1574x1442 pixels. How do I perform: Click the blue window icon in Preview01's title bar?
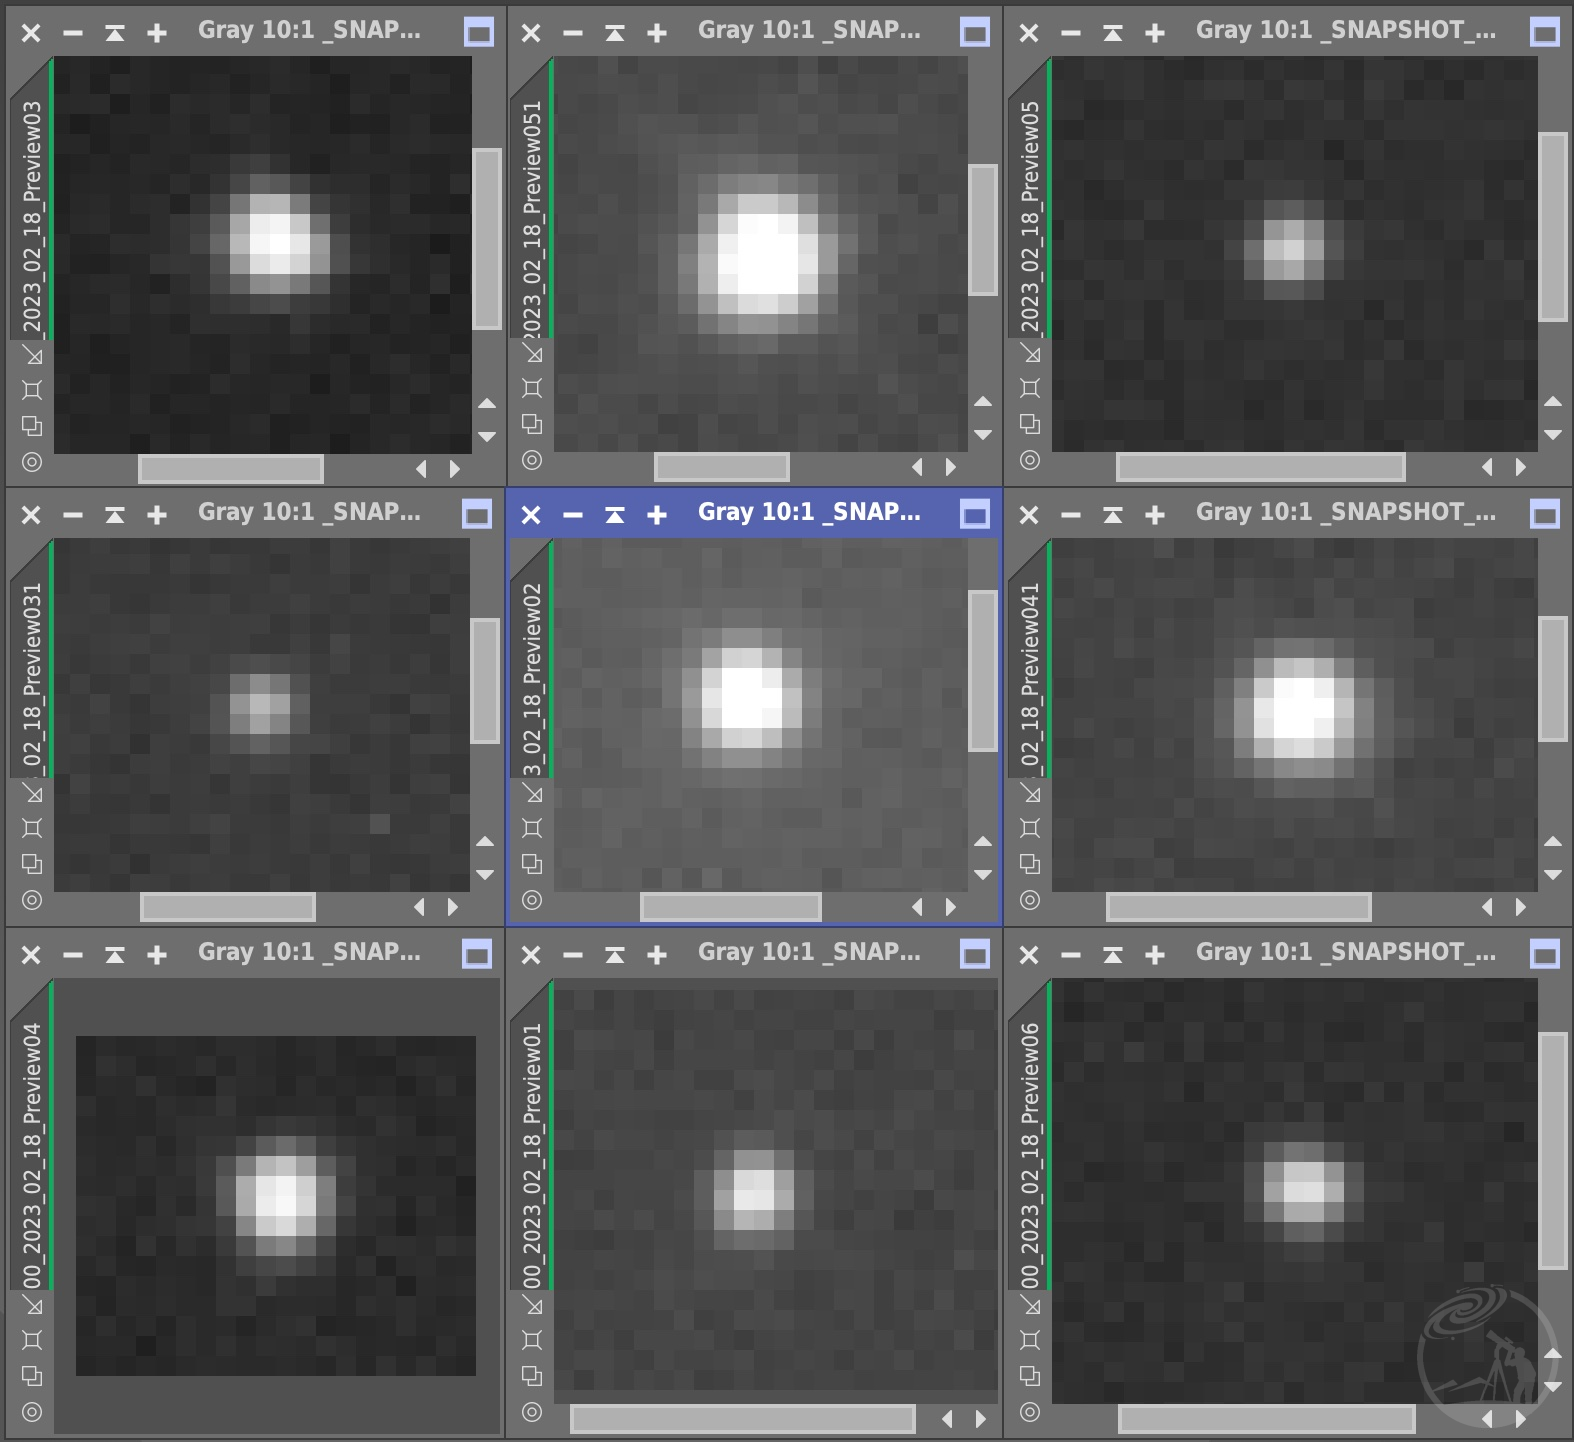pyautogui.click(x=975, y=954)
